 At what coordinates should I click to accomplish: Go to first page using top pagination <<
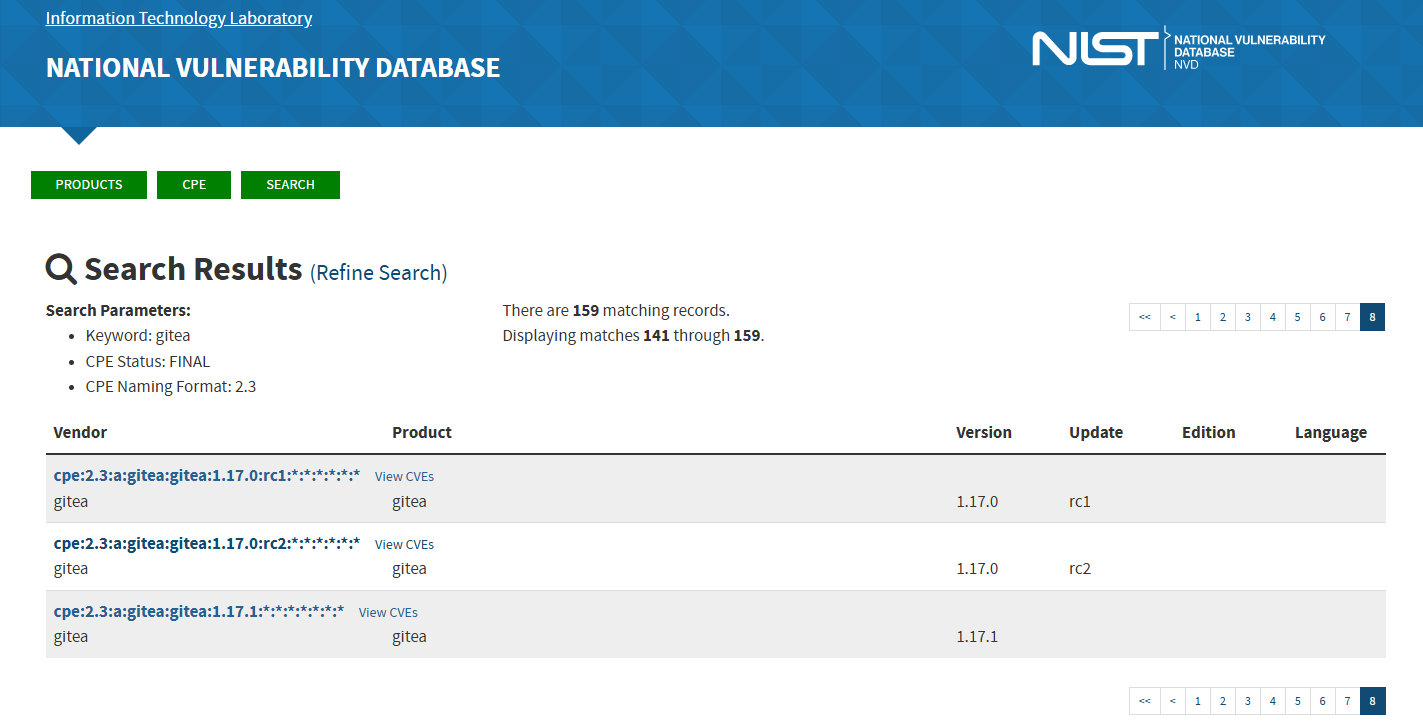point(1145,317)
